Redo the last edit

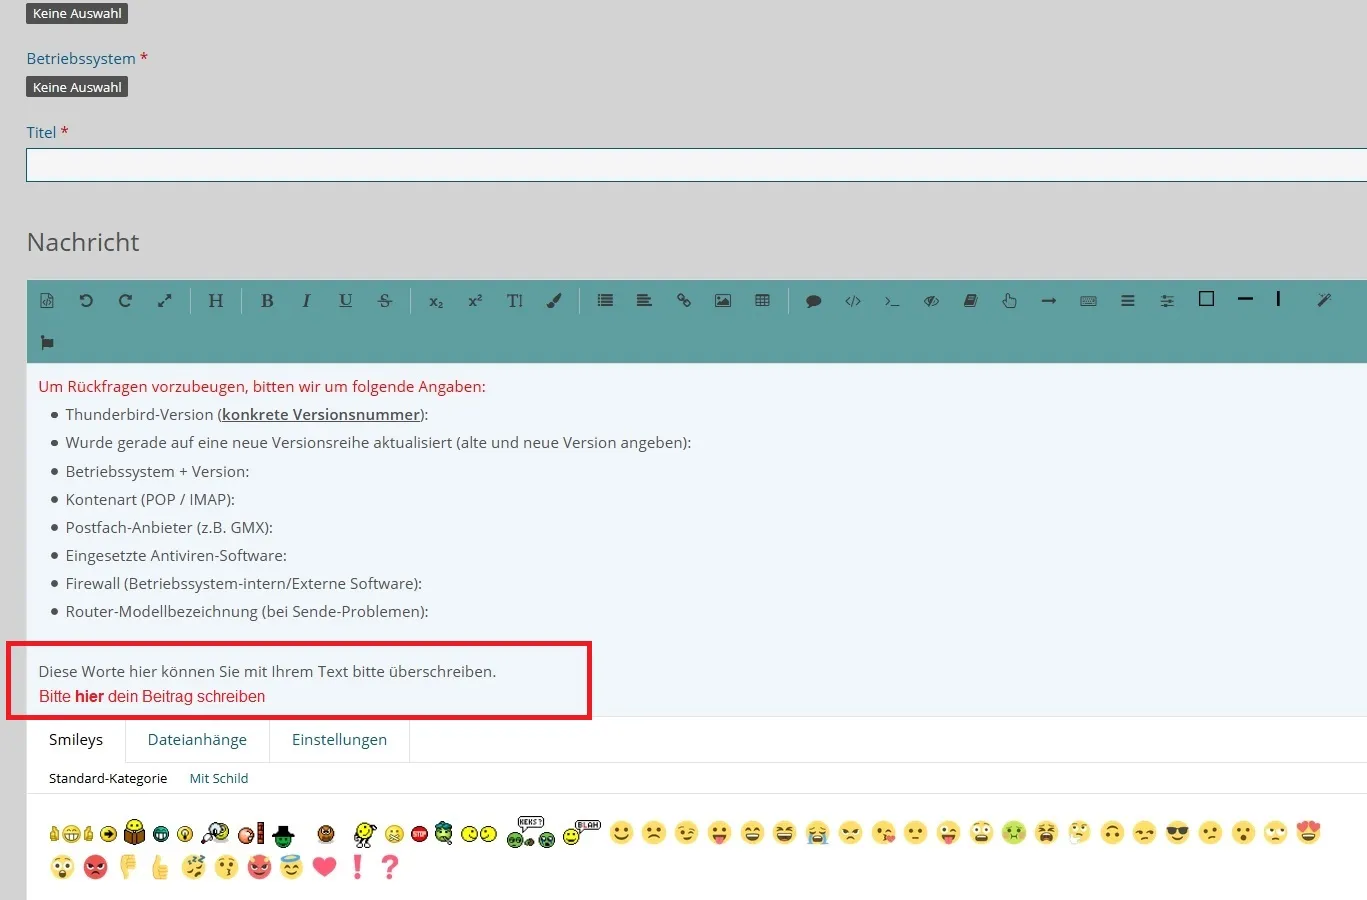coord(125,300)
